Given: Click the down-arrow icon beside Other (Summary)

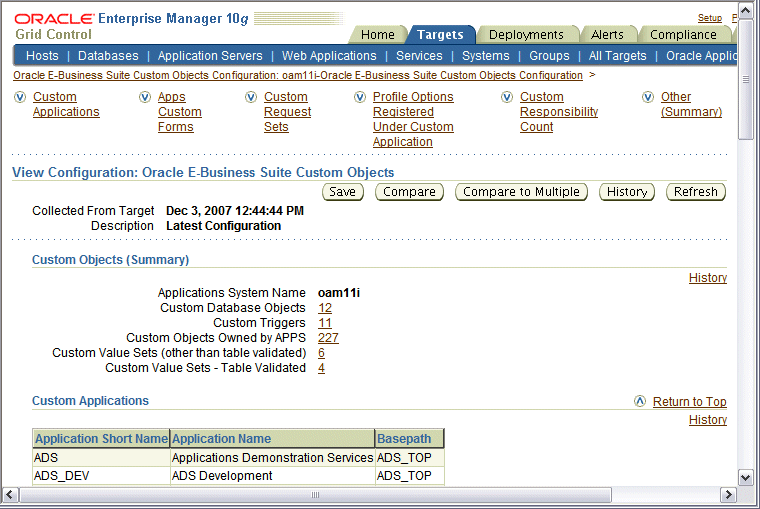Looking at the screenshot, I should [648, 97].
